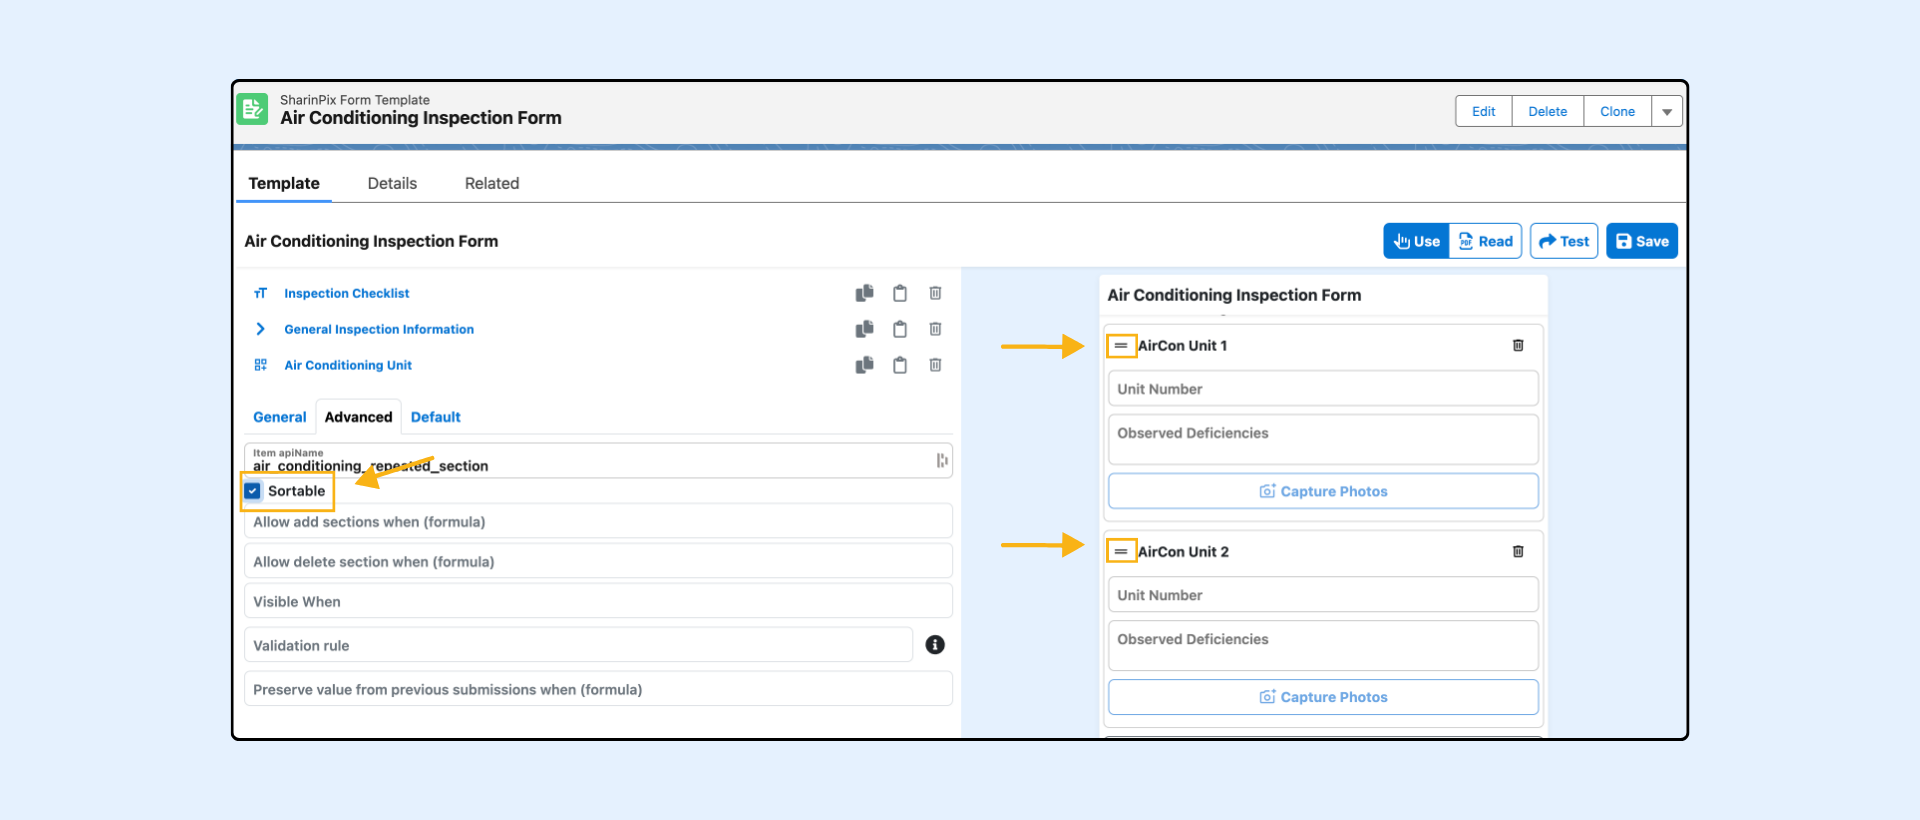The width and height of the screenshot is (1920, 820).
Task: Click the drag handle beside AirCon Unit 1
Action: (x=1121, y=346)
